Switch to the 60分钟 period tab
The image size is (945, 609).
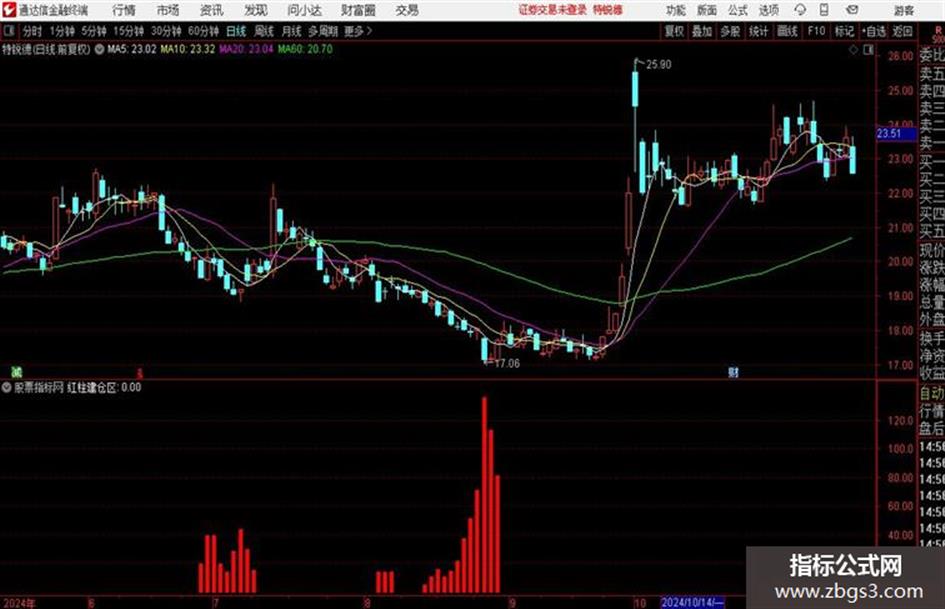pos(204,31)
